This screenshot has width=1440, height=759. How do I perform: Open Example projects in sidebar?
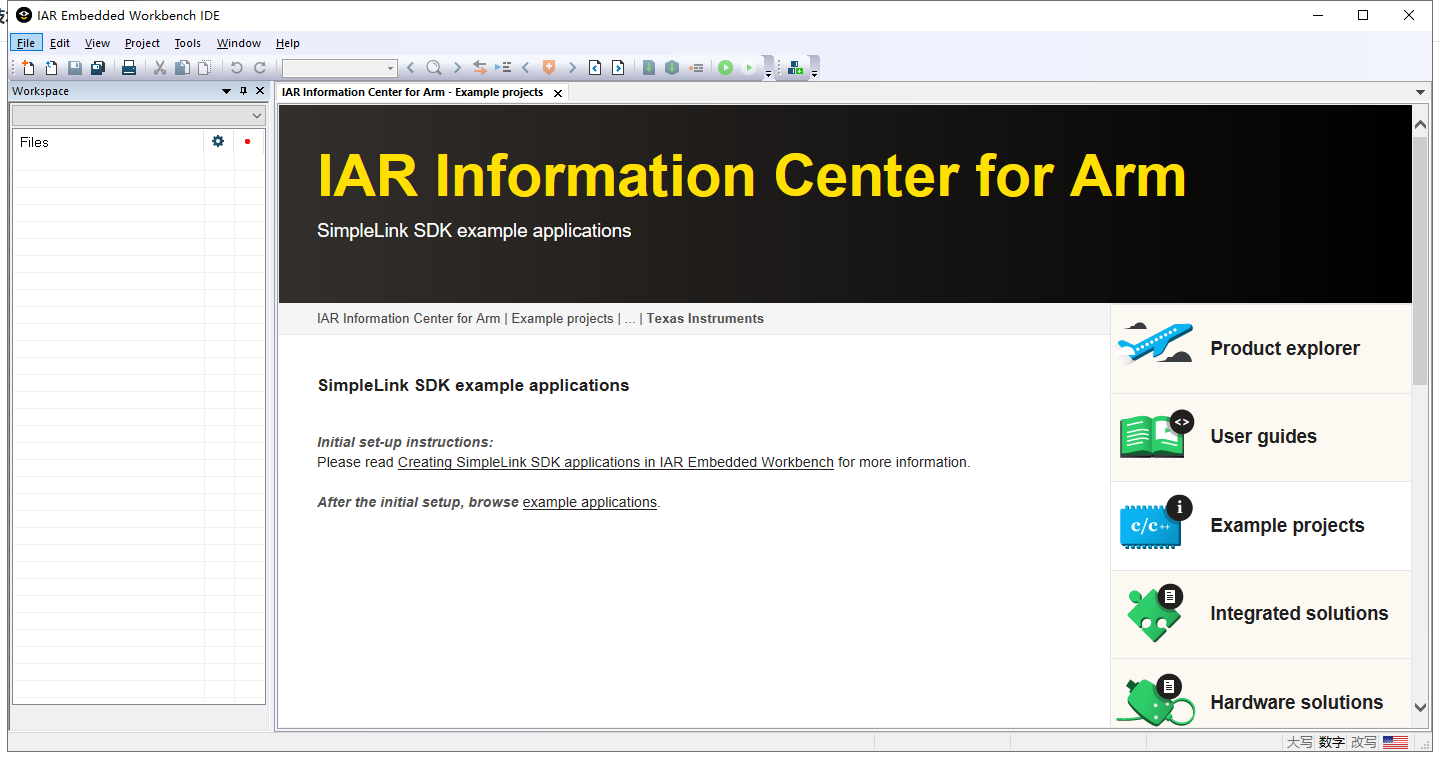[1261, 526]
